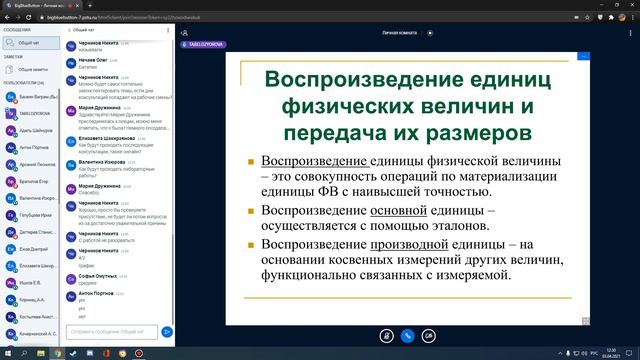Image resolution: width=640 pixels, height=360 pixels.
Task: Open the volume control in system tray
Action: tap(584, 353)
